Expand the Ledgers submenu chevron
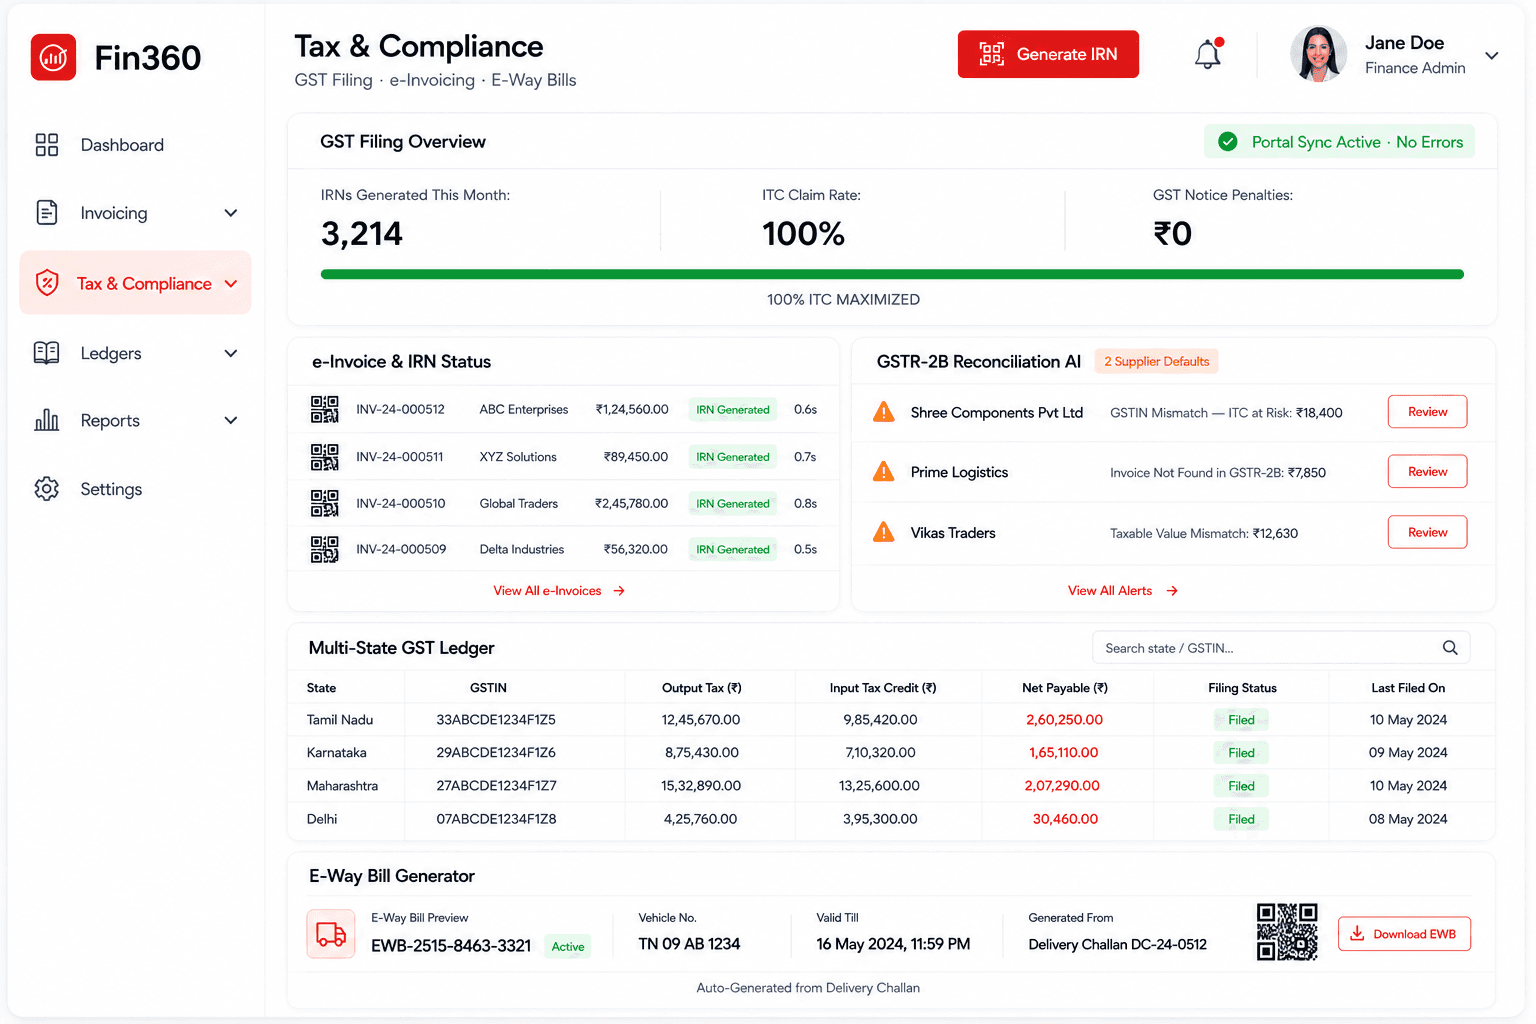The image size is (1536, 1024). 231,353
